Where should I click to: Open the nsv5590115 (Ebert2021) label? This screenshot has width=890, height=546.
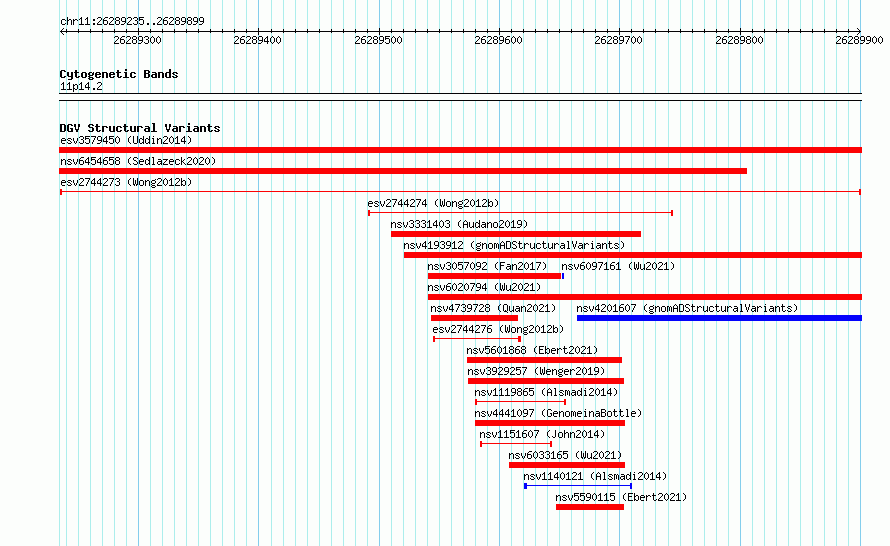point(621,497)
